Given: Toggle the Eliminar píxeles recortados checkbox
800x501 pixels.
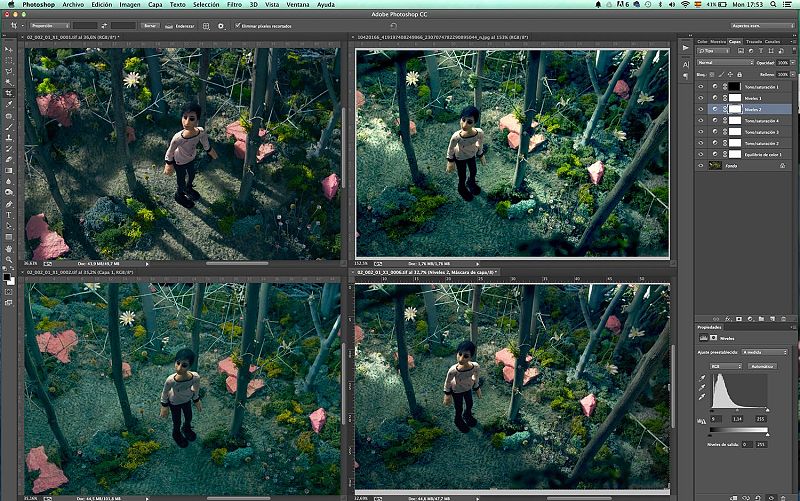Looking at the screenshot, I should coord(238,26).
